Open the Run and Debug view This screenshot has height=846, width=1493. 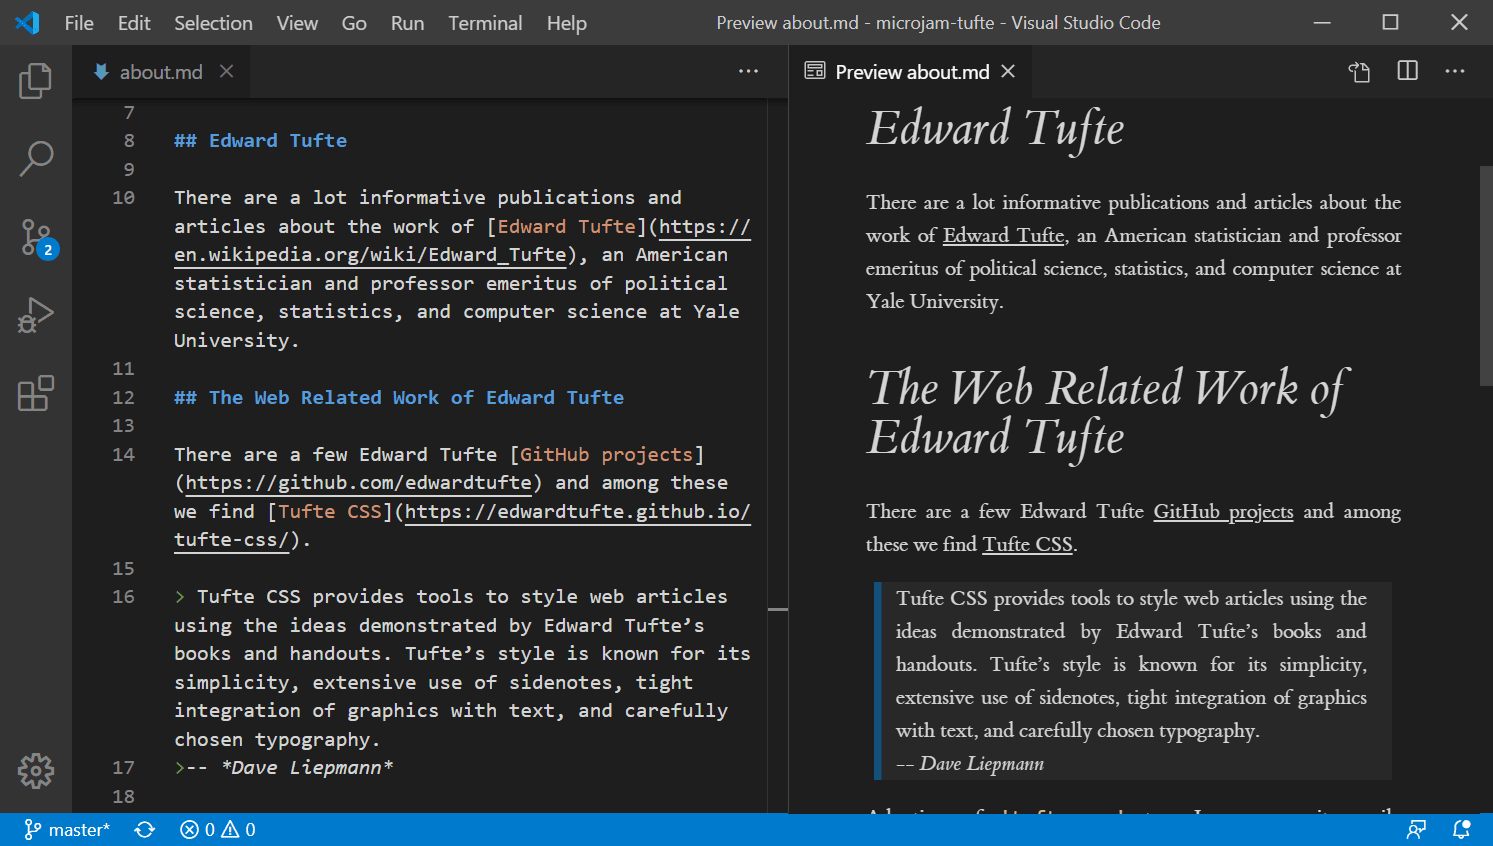(36, 315)
